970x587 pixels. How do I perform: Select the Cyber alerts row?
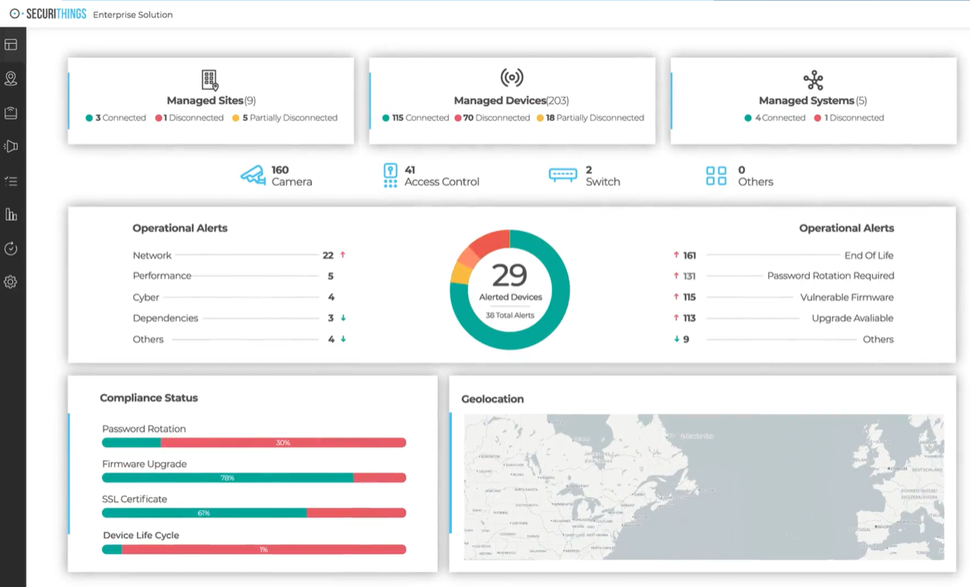click(233, 297)
